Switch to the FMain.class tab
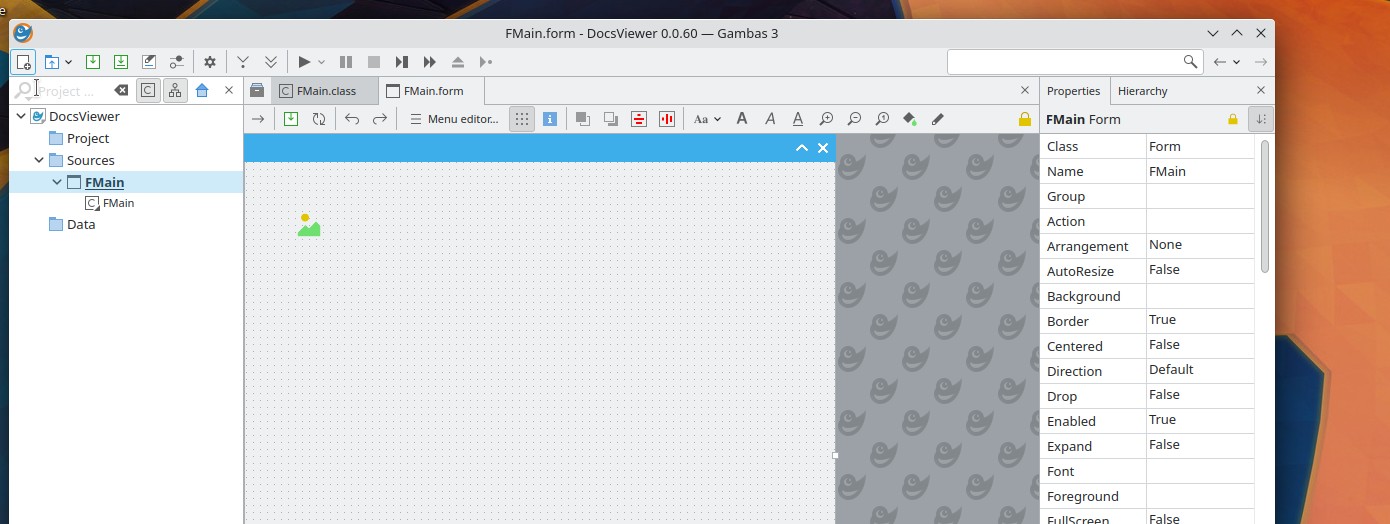Screen dimensions: 1390x524 click(x=325, y=91)
